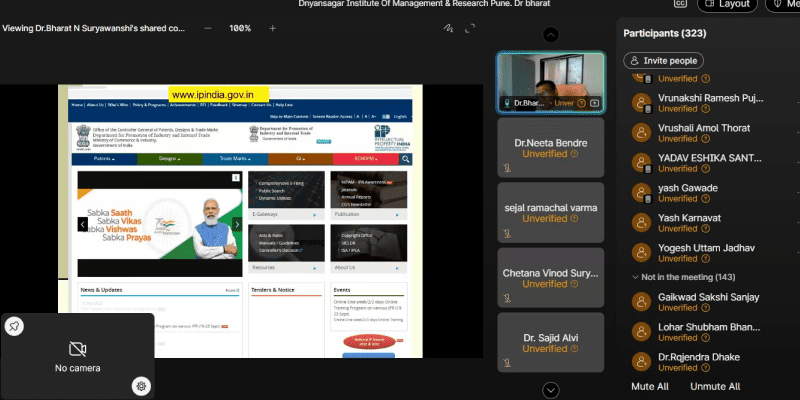The height and width of the screenshot is (400, 800).
Task: Click the www.ipindia.gov.in yellow label
Action: [x=218, y=94]
